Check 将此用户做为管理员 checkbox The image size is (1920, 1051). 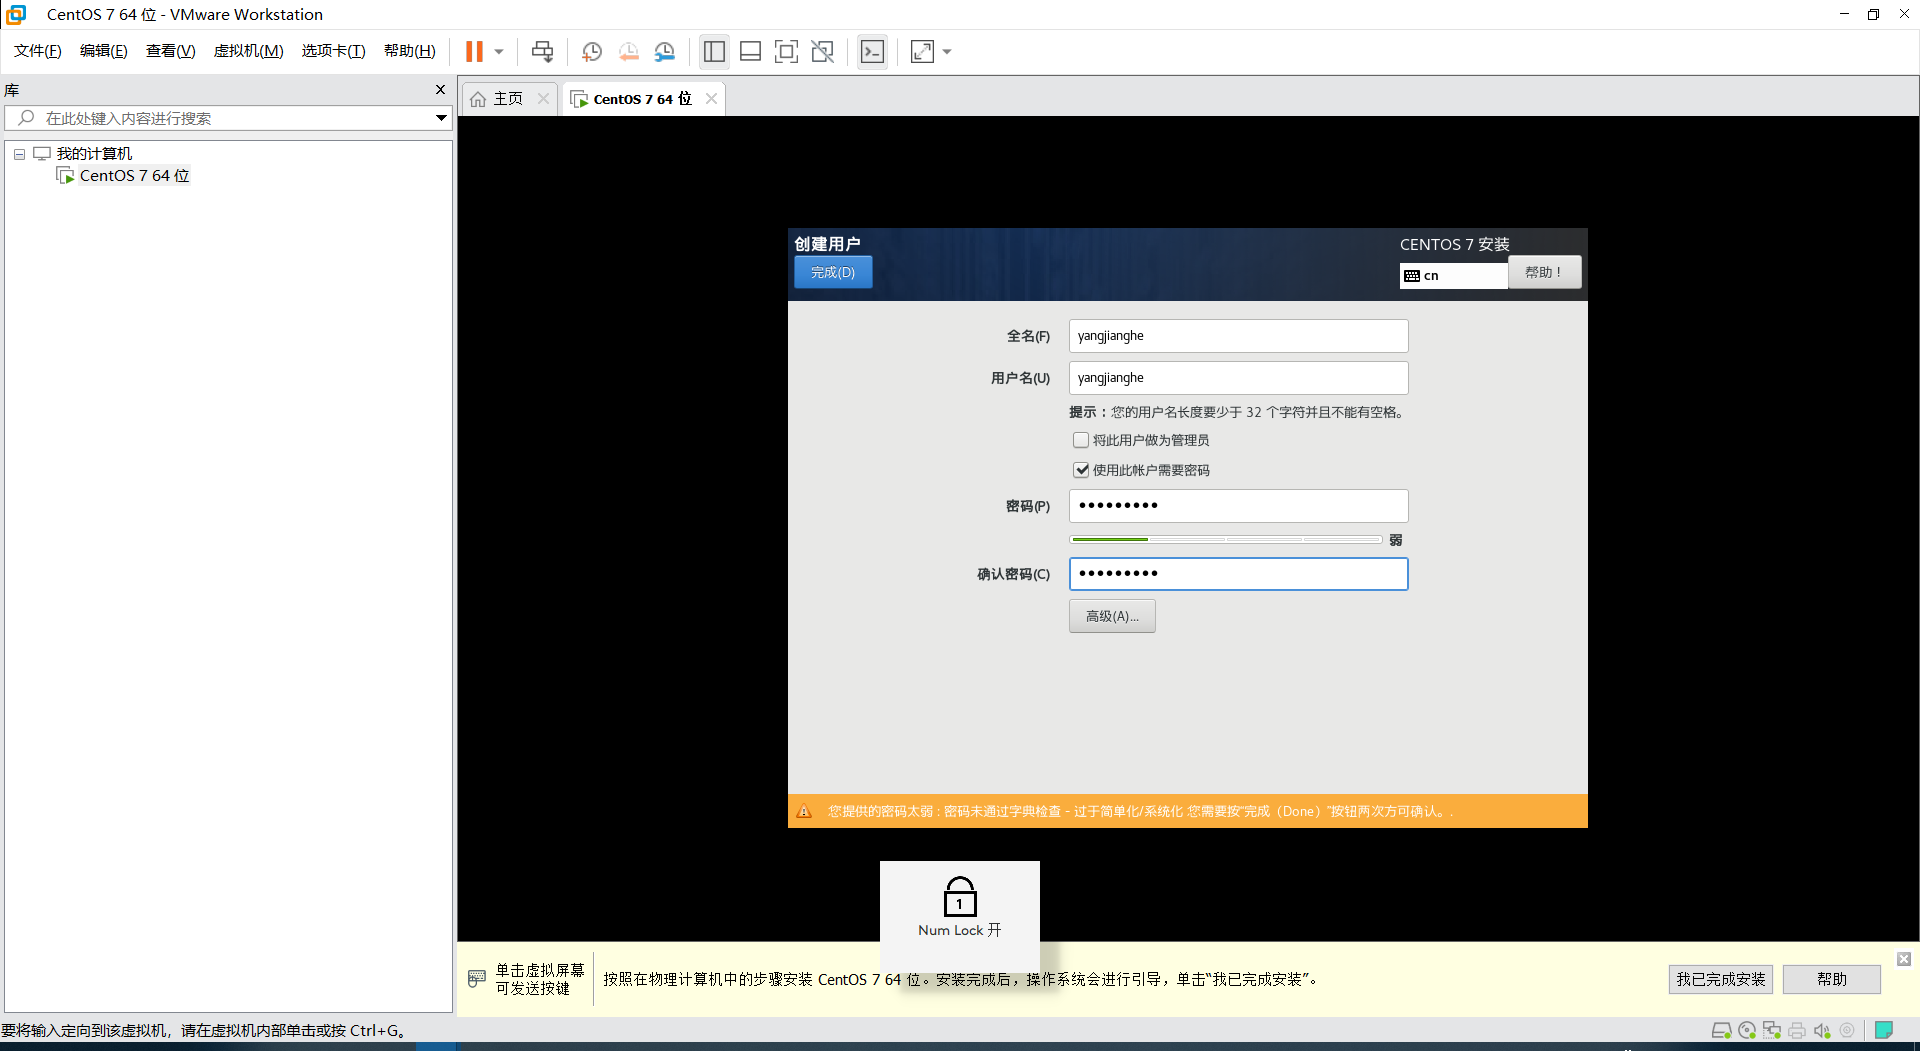pyautogui.click(x=1081, y=440)
